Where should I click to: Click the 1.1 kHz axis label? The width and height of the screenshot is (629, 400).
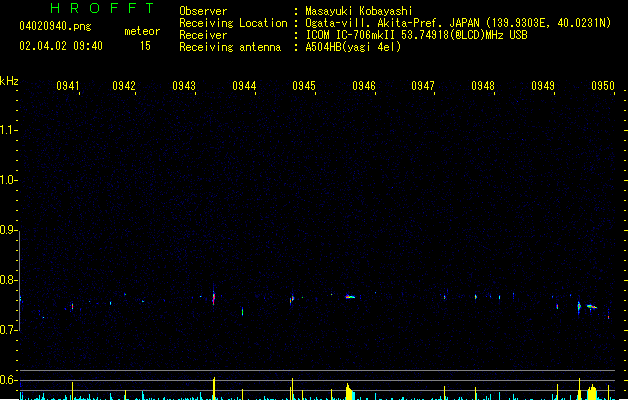(7, 130)
